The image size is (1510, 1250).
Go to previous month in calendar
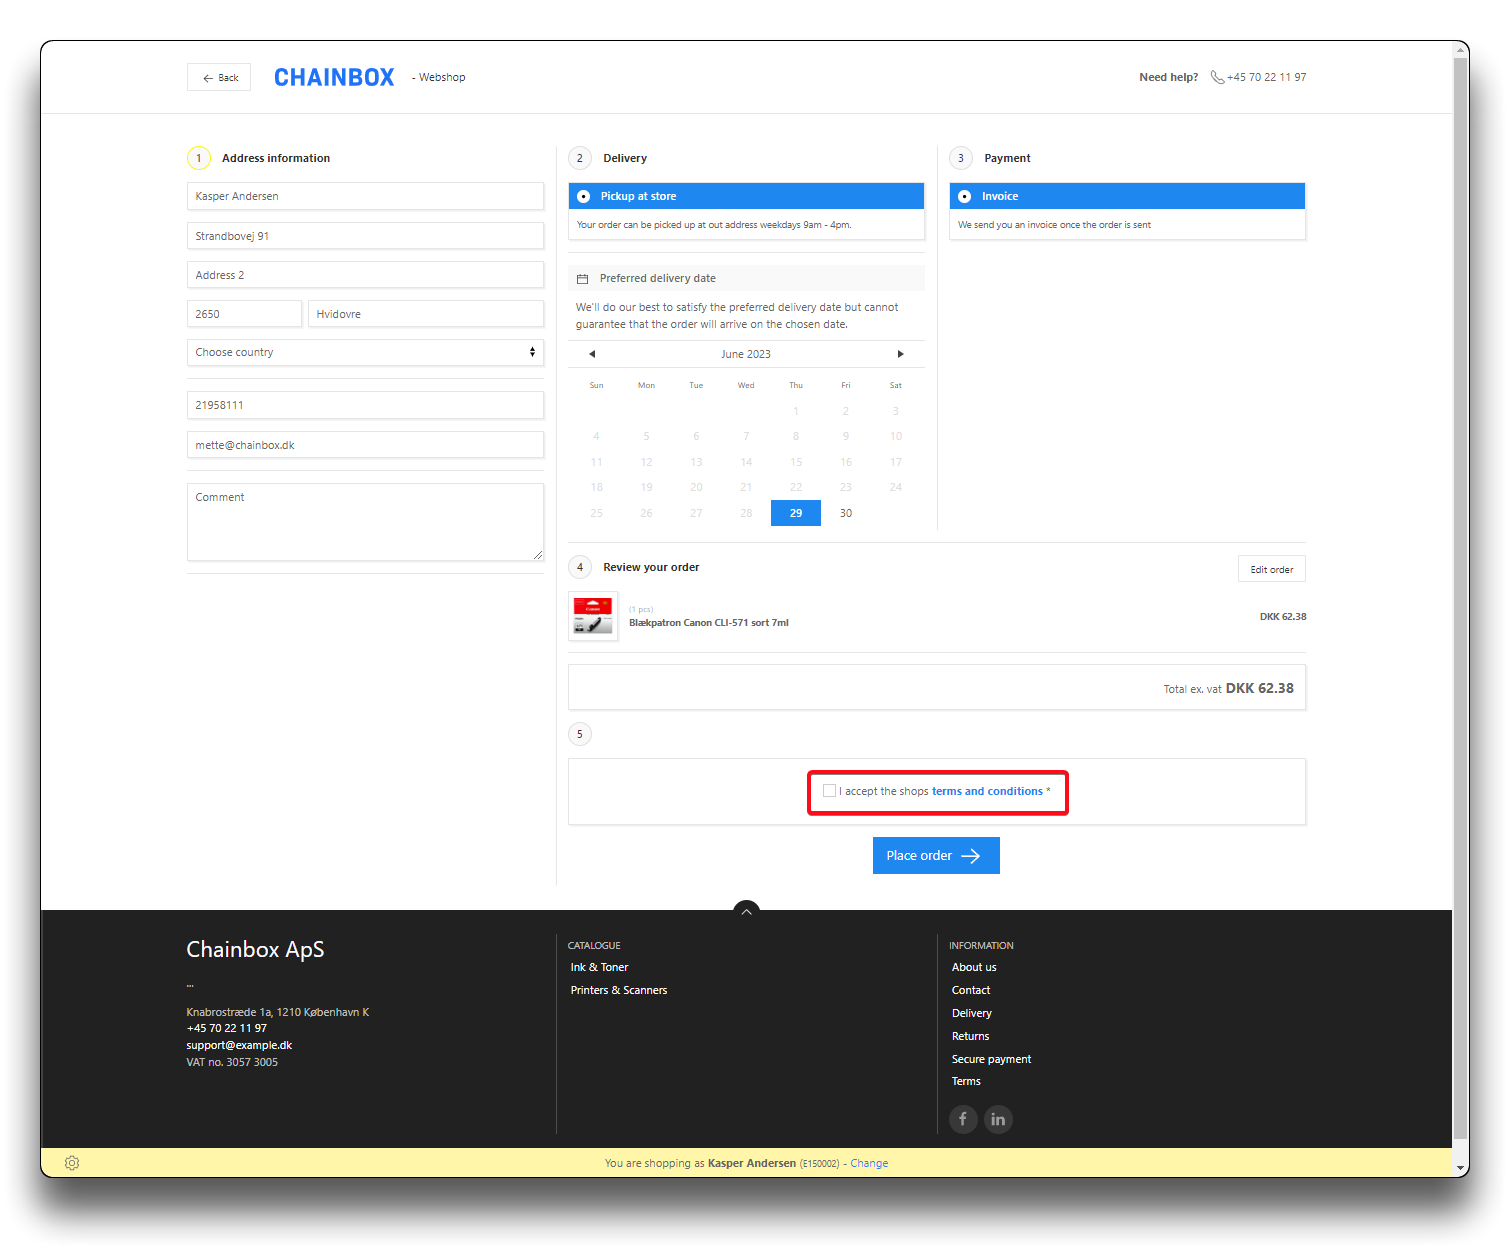coord(592,354)
